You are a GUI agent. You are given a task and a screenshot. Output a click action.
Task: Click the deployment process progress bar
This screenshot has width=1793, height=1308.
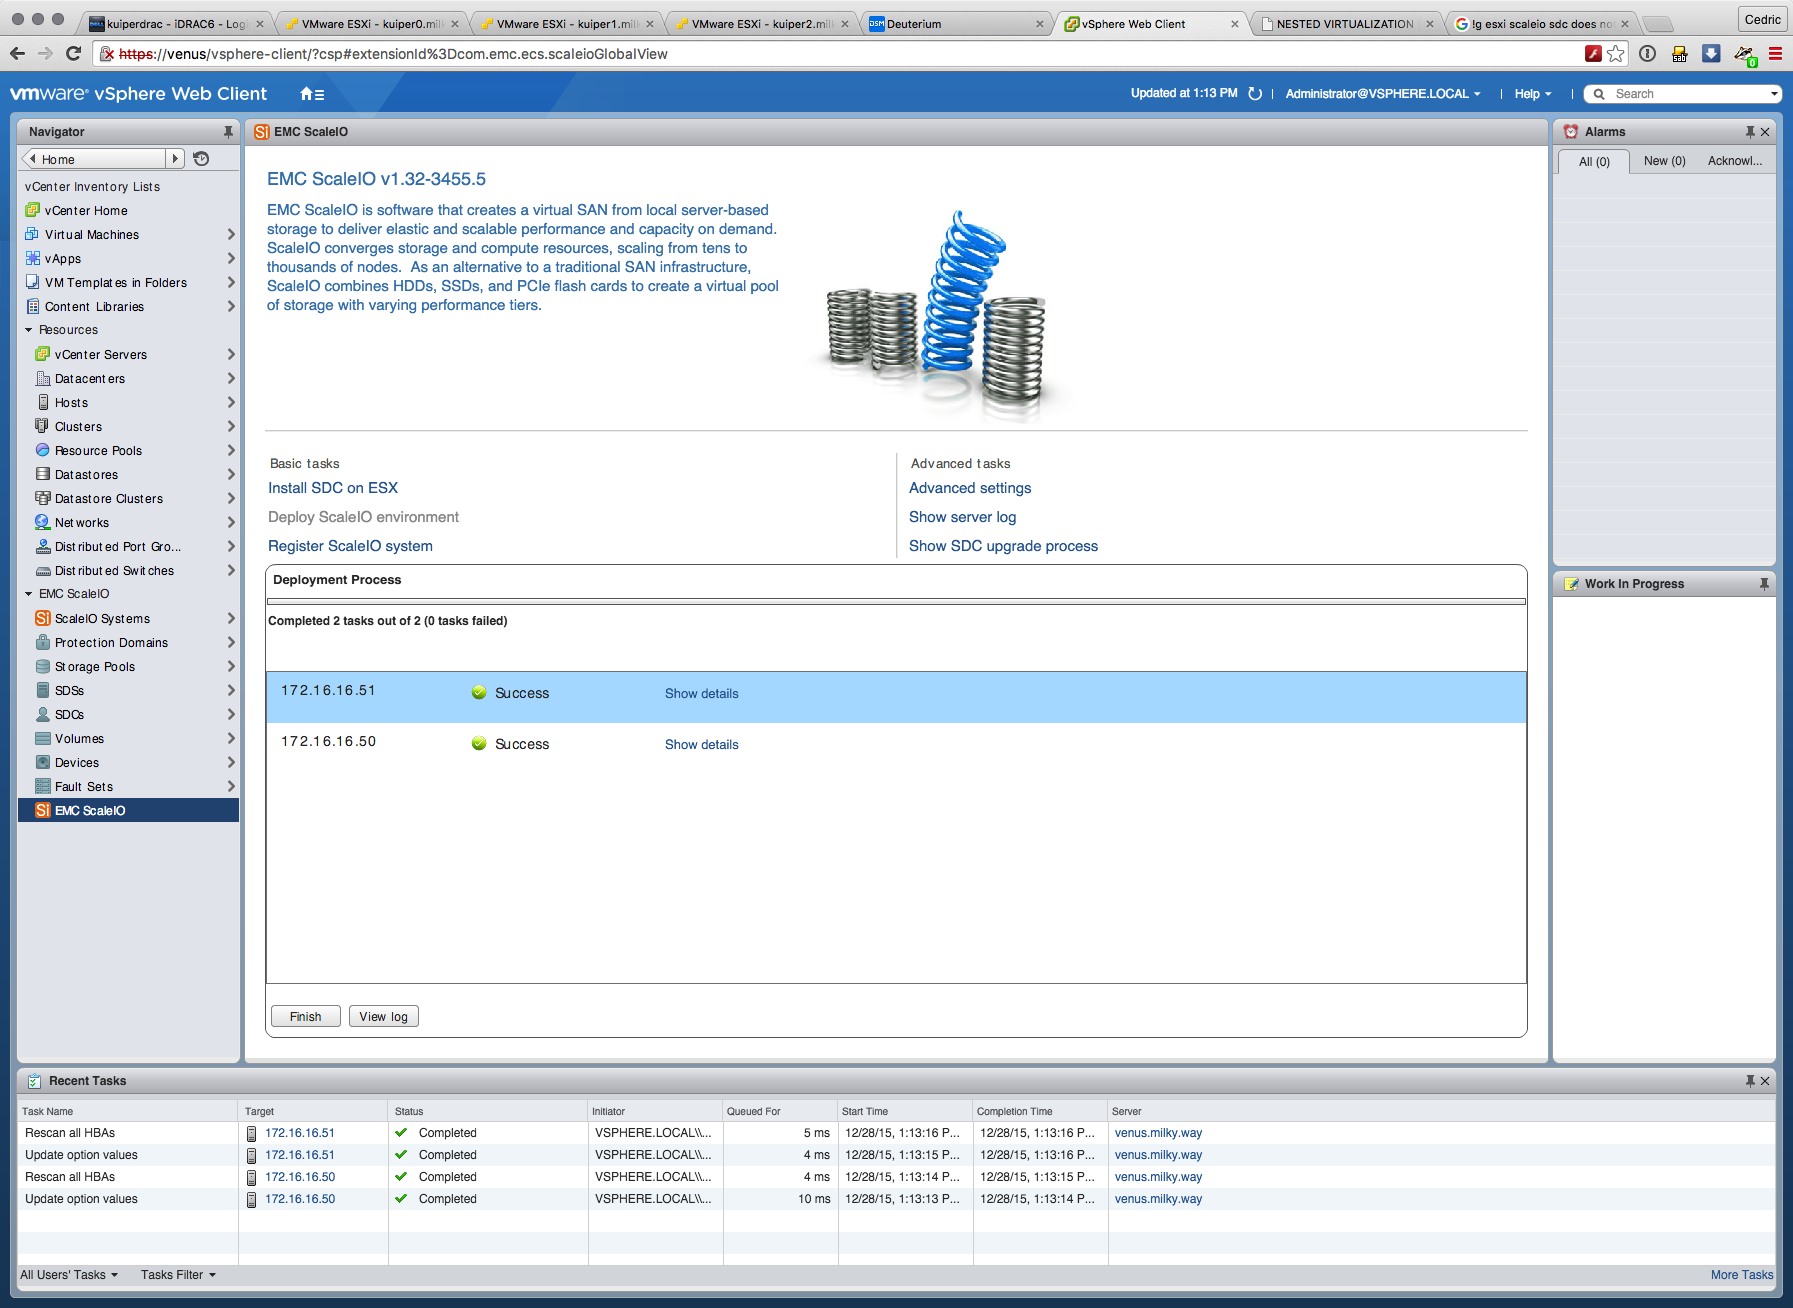(x=896, y=602)
